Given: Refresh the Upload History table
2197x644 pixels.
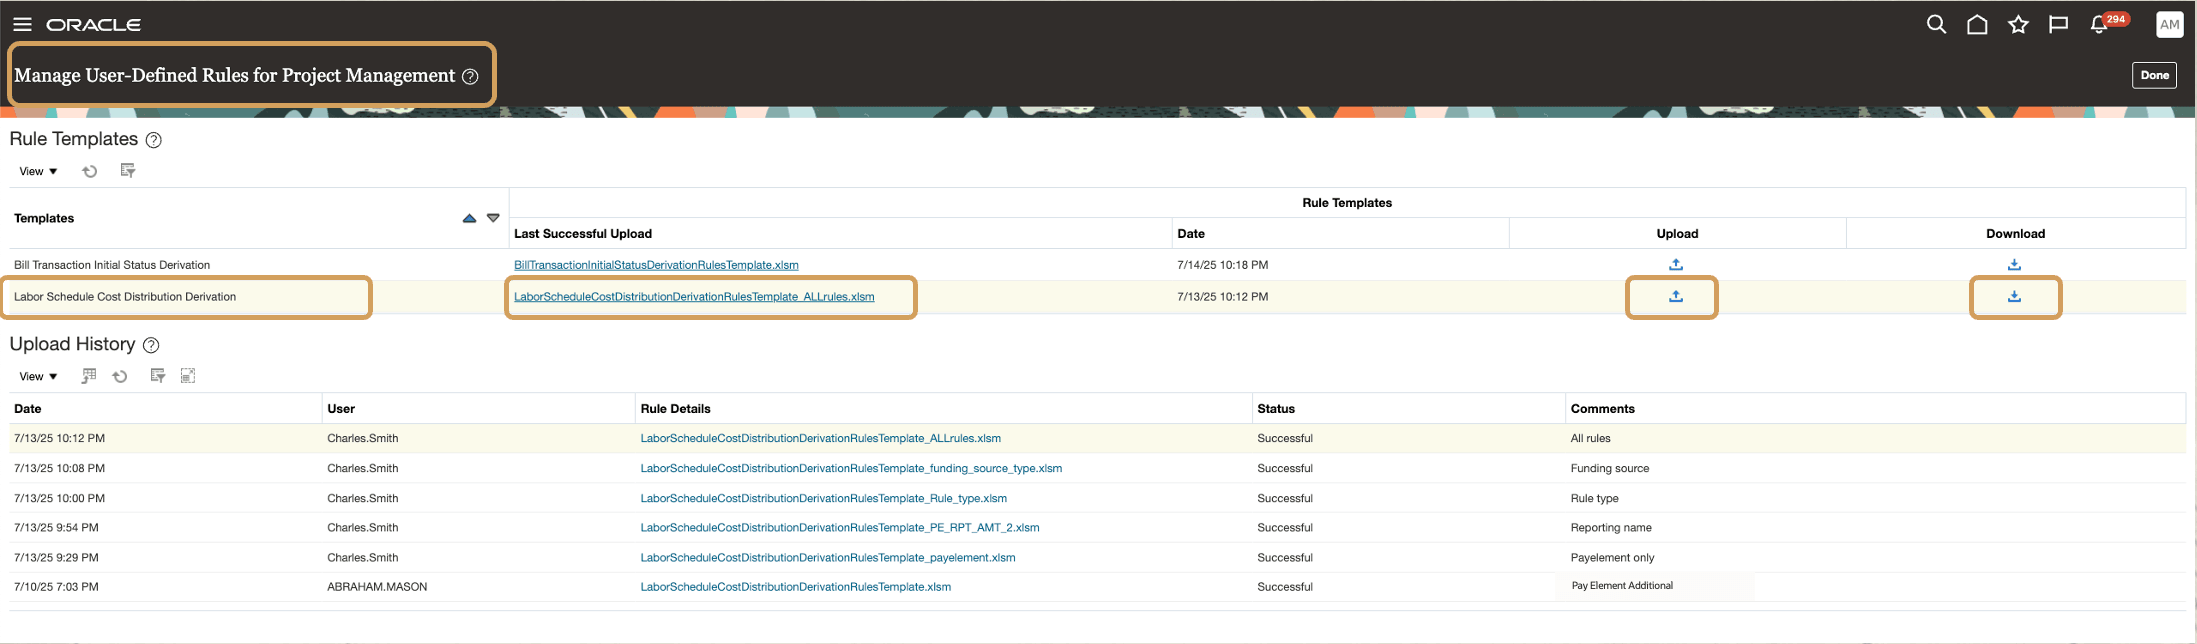Looking at the screenshot, I should [x=120, y=376].
